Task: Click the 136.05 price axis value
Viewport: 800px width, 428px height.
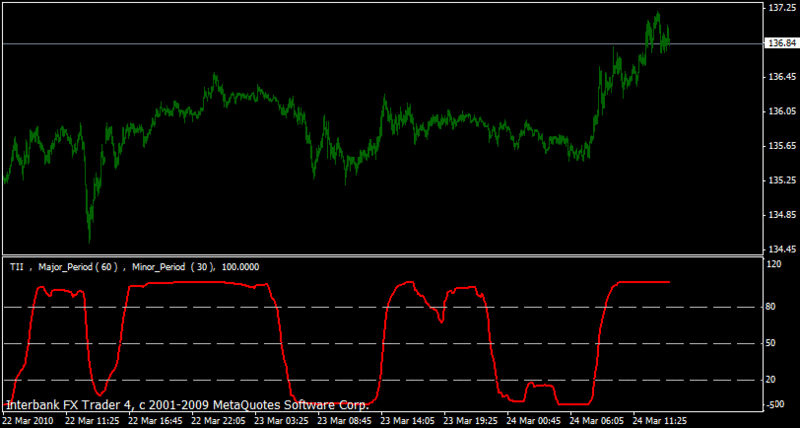Action: click(x=782, y=111)
